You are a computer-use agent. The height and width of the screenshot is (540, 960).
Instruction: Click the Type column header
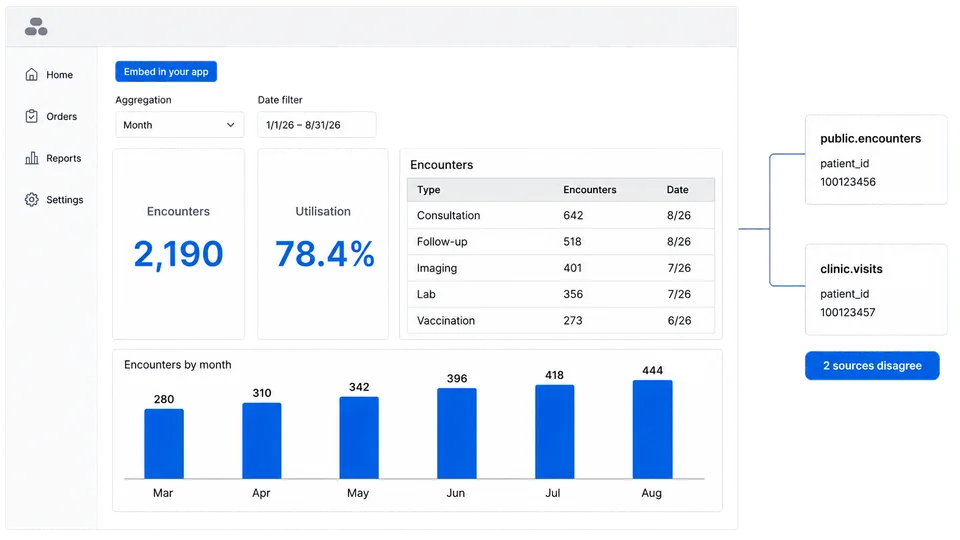pyautogui.click(x=429, y=190)
